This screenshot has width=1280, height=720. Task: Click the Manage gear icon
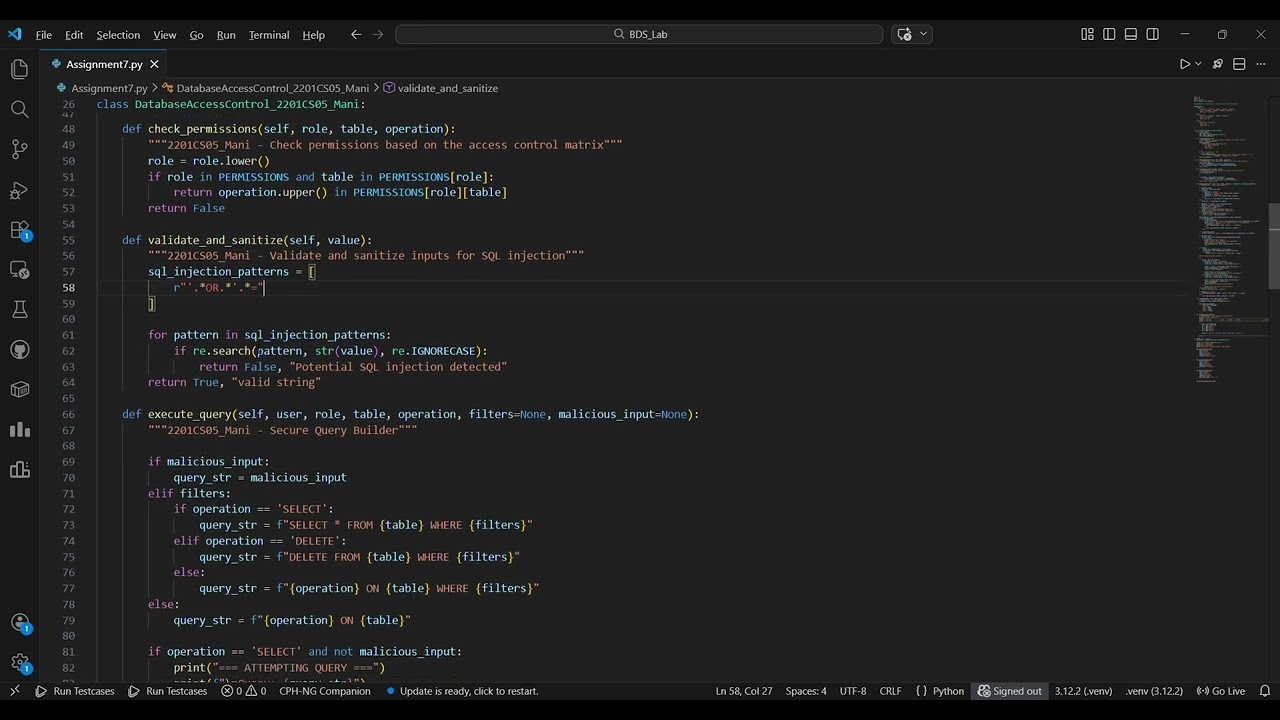(x=19, y=662)
